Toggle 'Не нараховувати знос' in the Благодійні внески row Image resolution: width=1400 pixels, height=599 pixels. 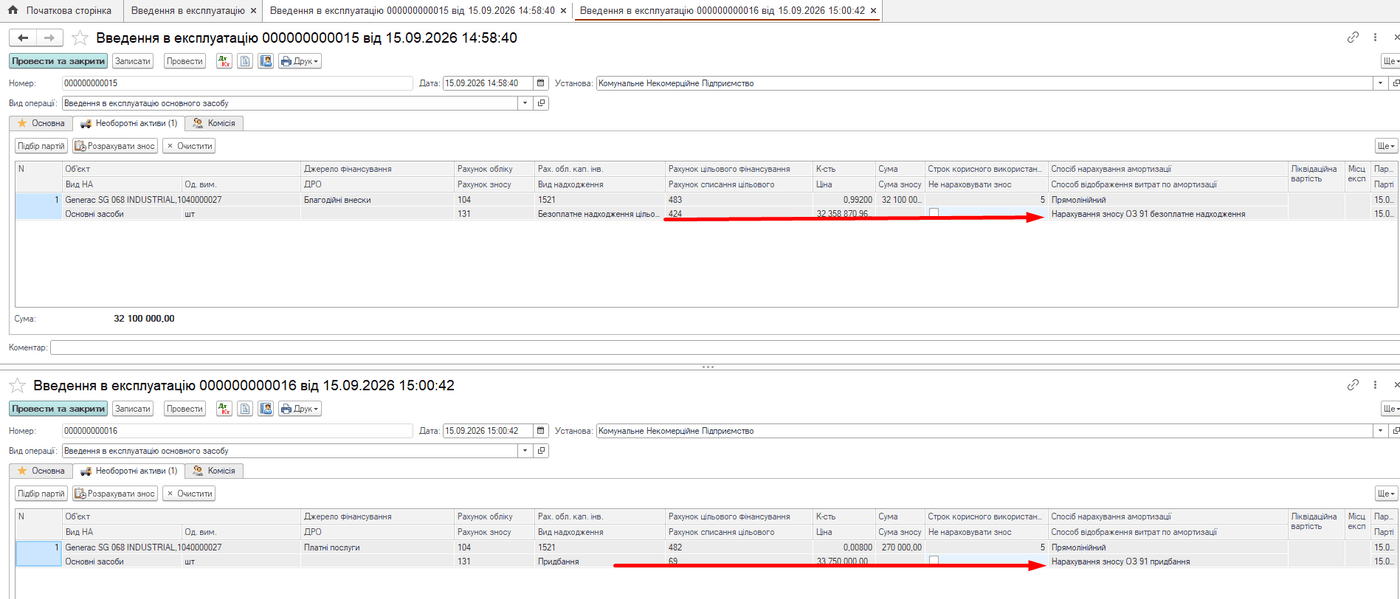(934, 213)
